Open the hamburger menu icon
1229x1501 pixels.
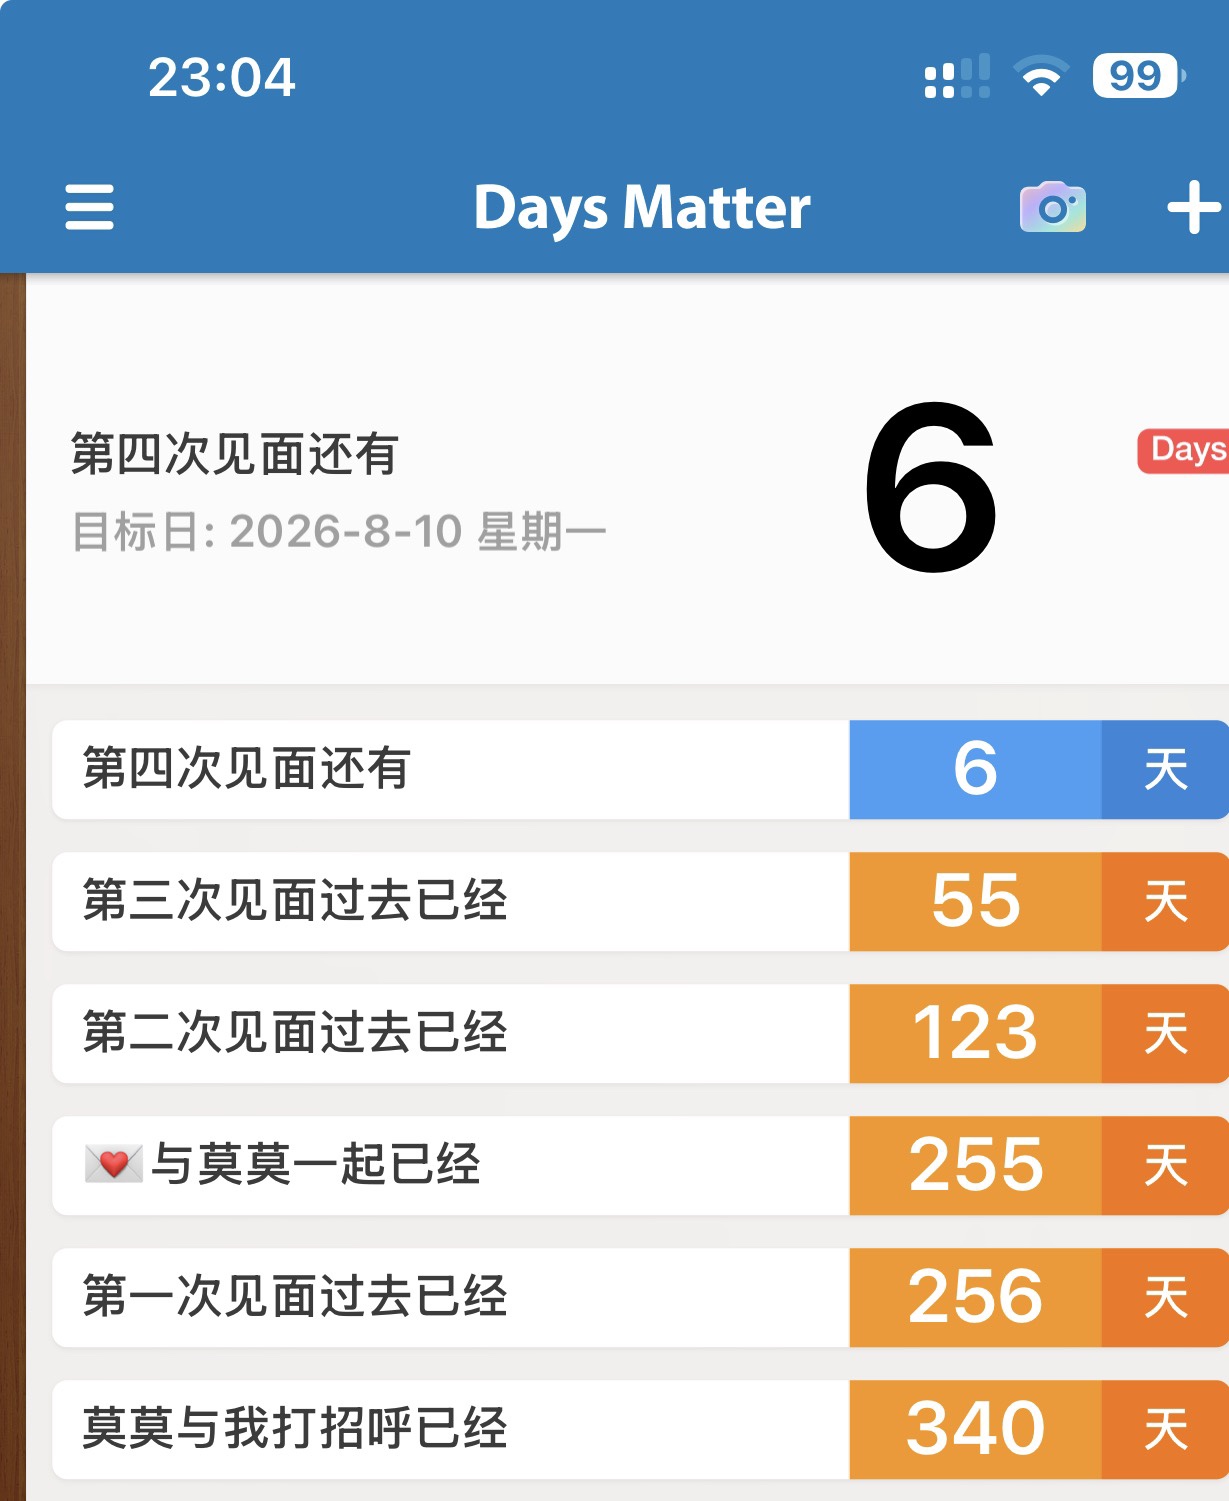tap(89, 207)
